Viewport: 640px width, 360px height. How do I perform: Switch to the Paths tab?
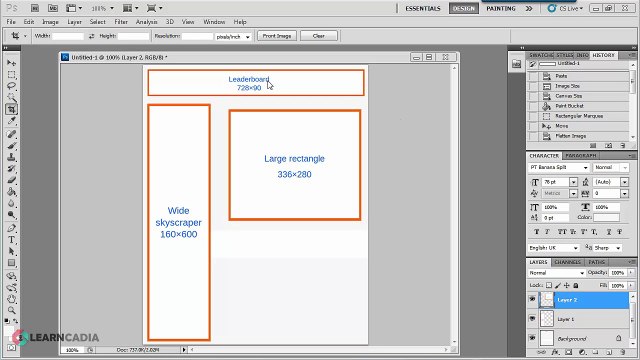click(597, 262)
